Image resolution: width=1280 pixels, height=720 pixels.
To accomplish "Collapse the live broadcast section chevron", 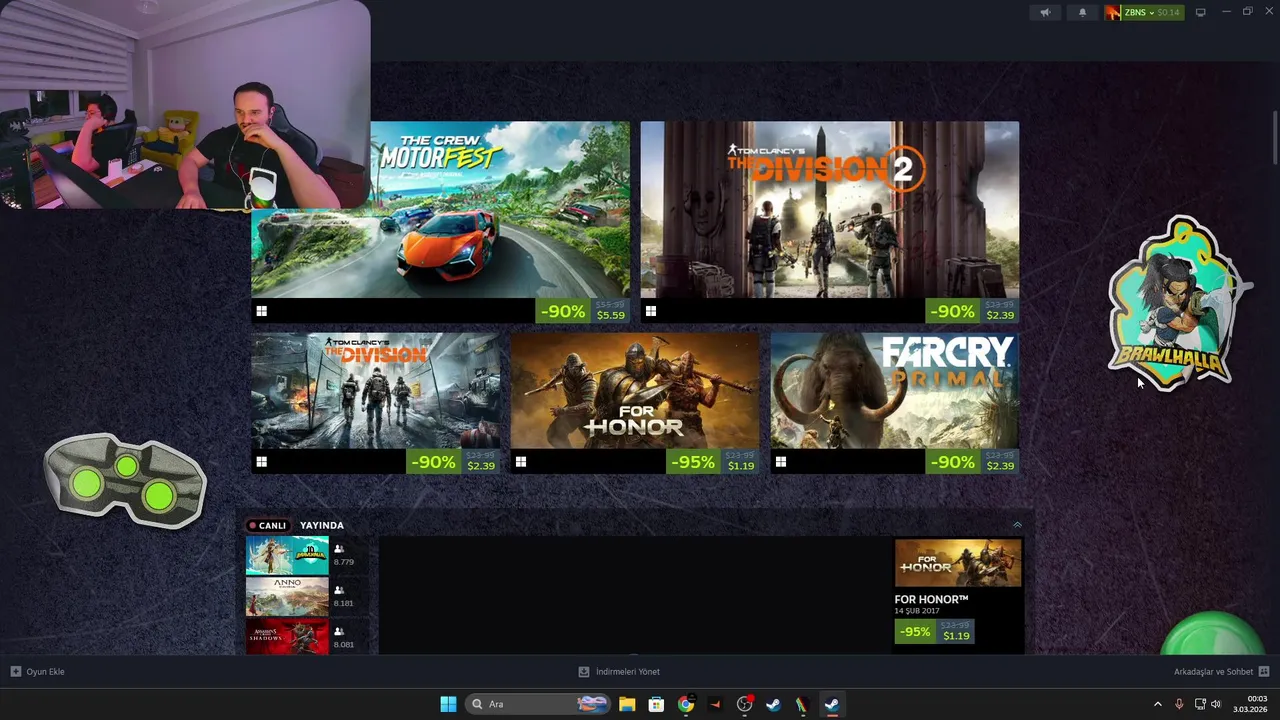I will (1017, 525).
